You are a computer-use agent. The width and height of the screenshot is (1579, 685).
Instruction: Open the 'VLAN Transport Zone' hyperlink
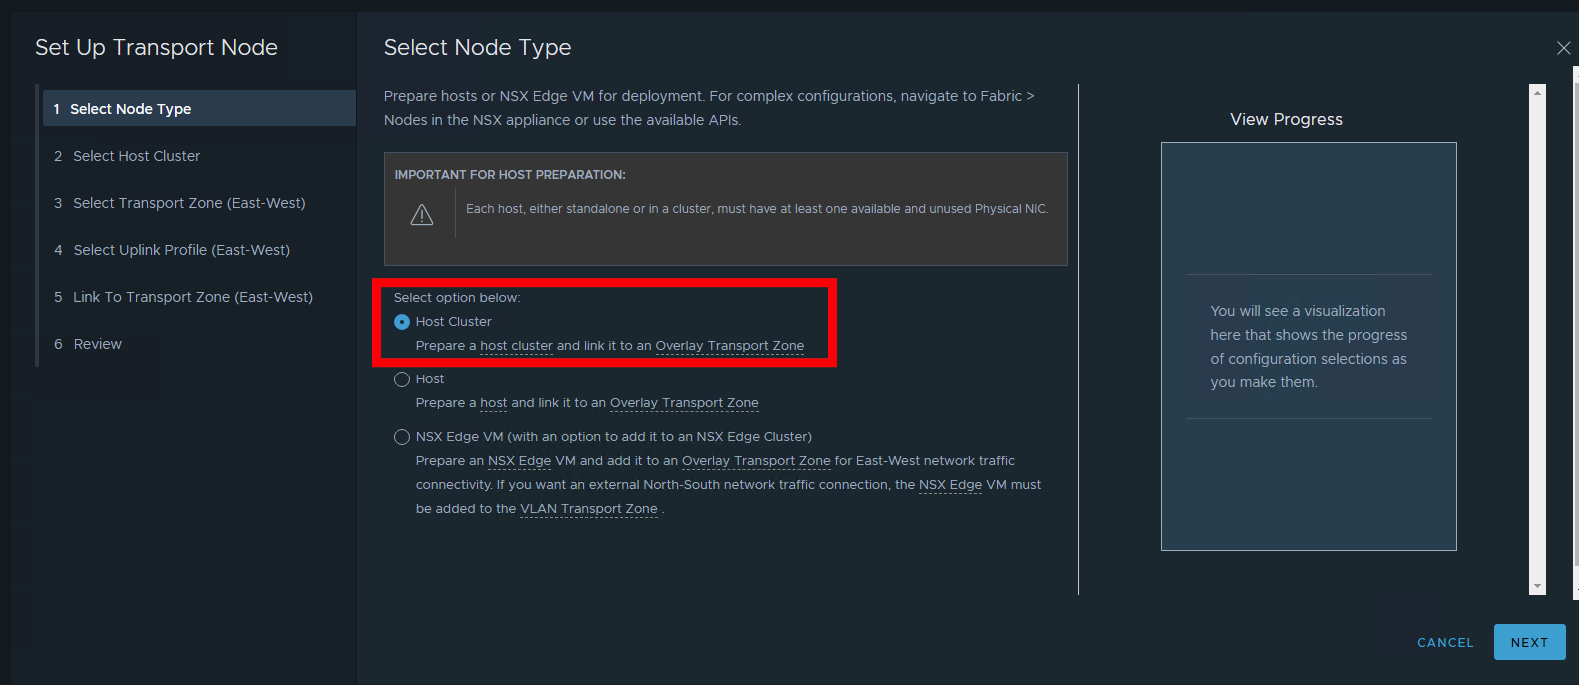(588, 508)
